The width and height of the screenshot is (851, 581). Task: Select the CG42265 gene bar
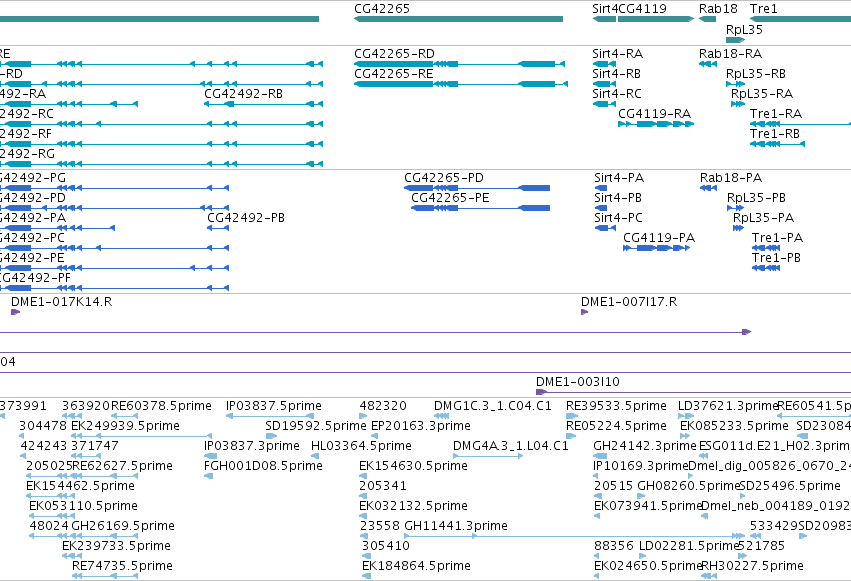pyautogui.click(x=459, y=19)
